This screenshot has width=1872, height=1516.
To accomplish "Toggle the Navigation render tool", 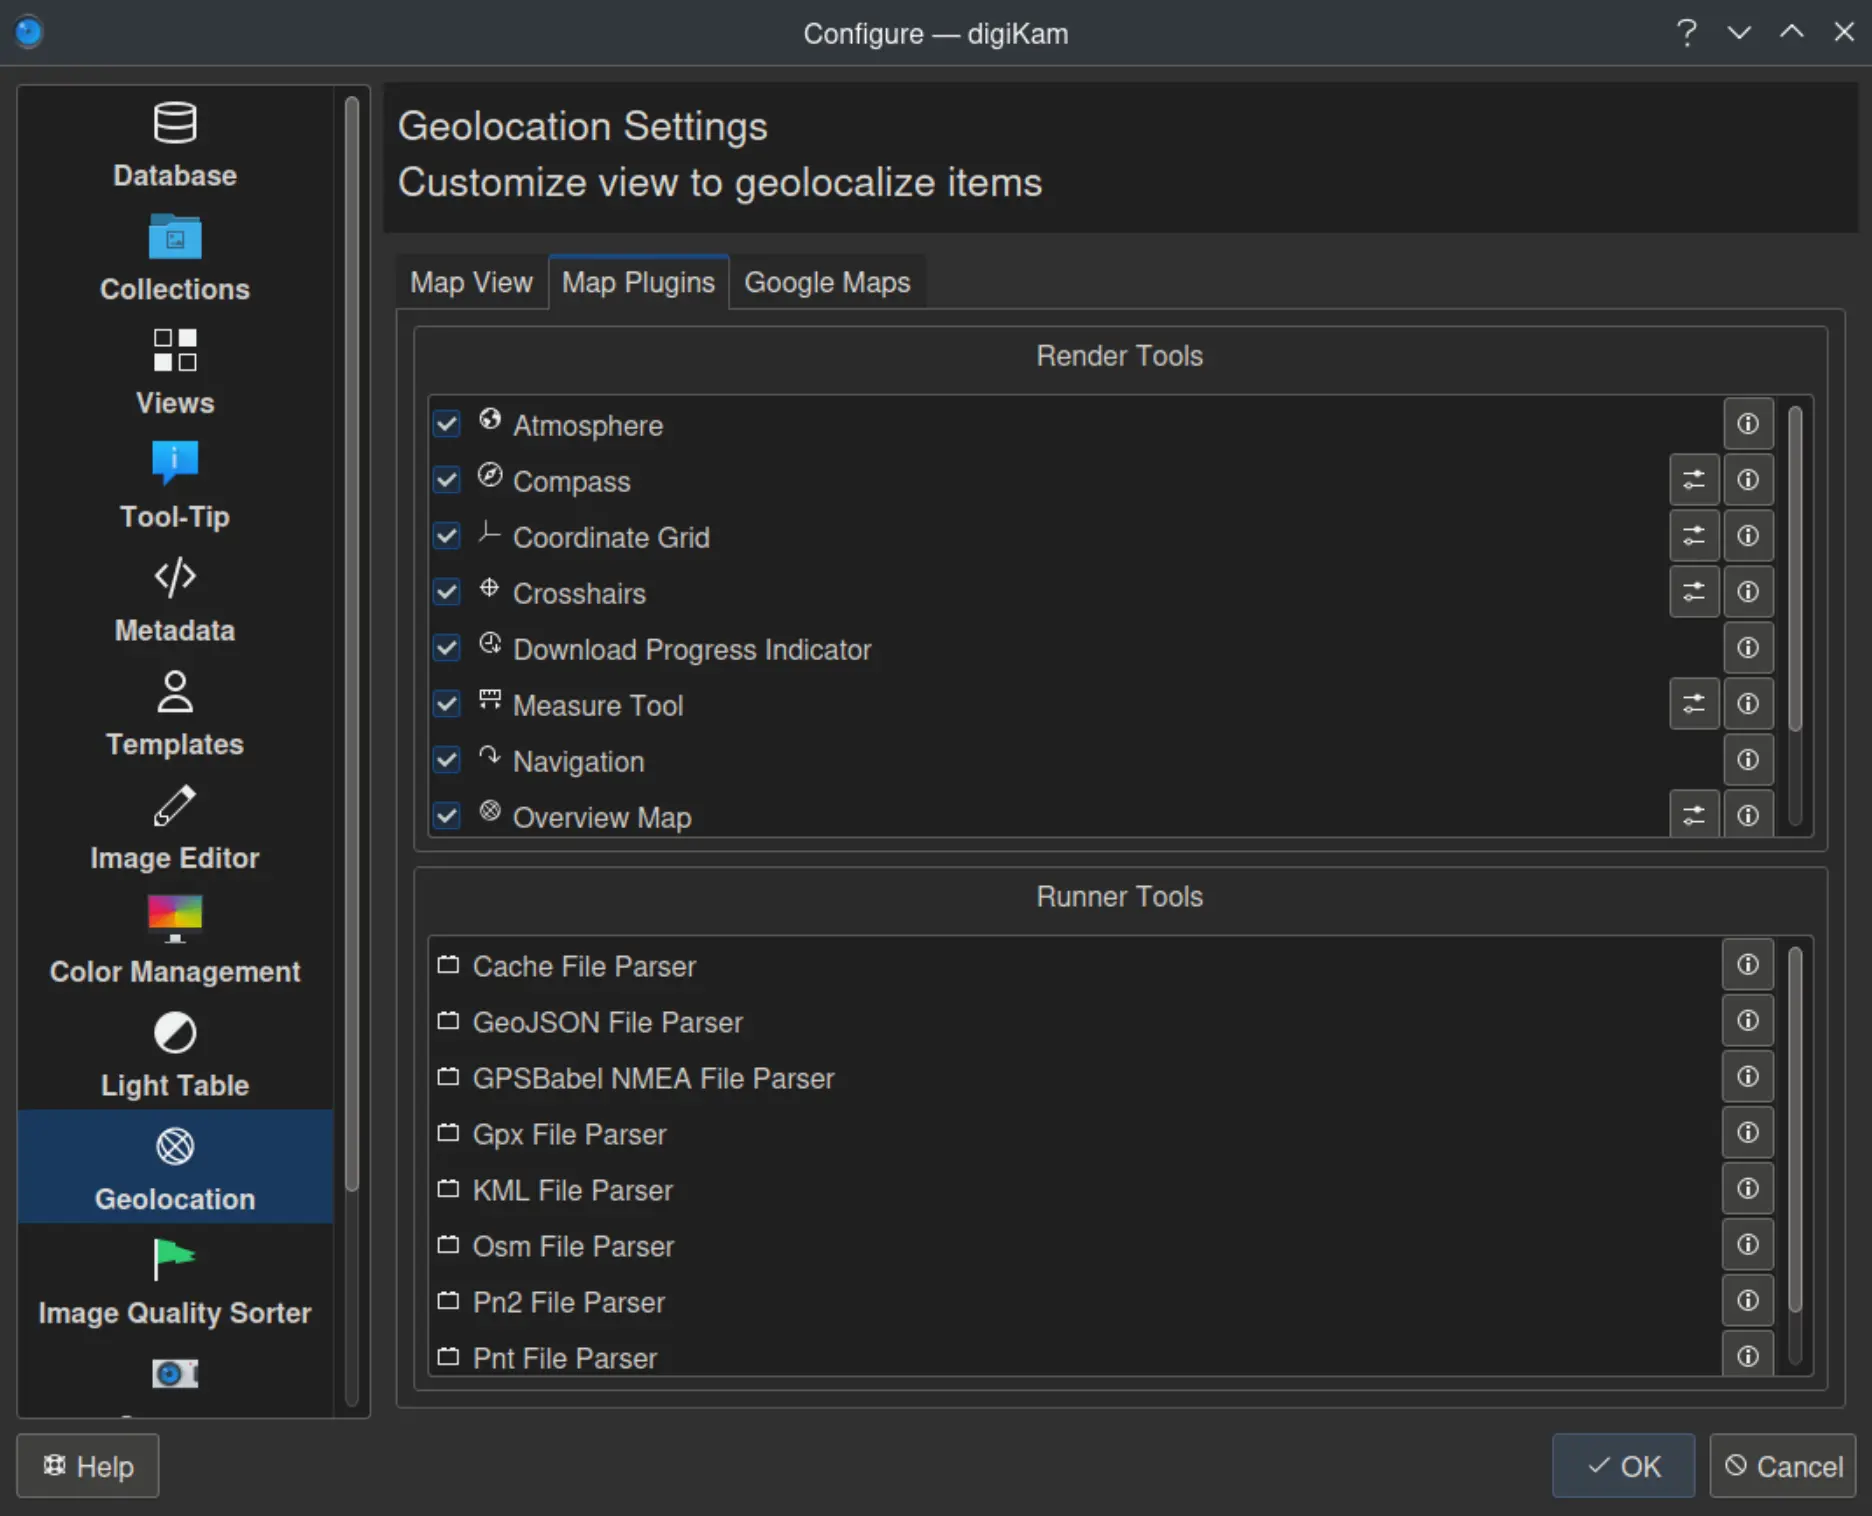I will tap(447, 760).
